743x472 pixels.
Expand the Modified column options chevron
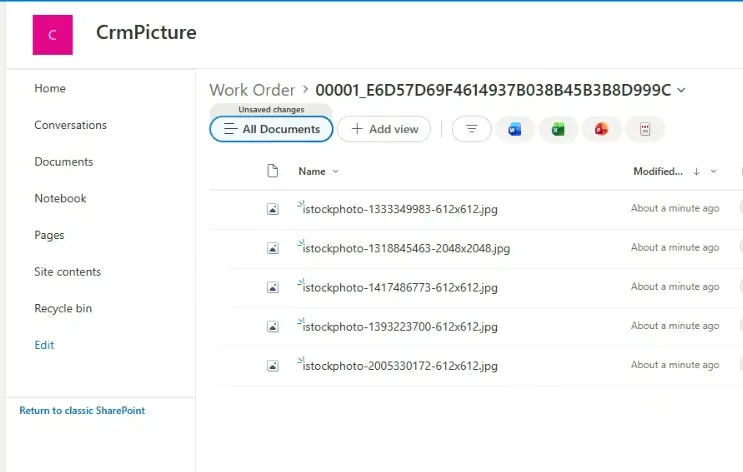(x=713, y=172)
